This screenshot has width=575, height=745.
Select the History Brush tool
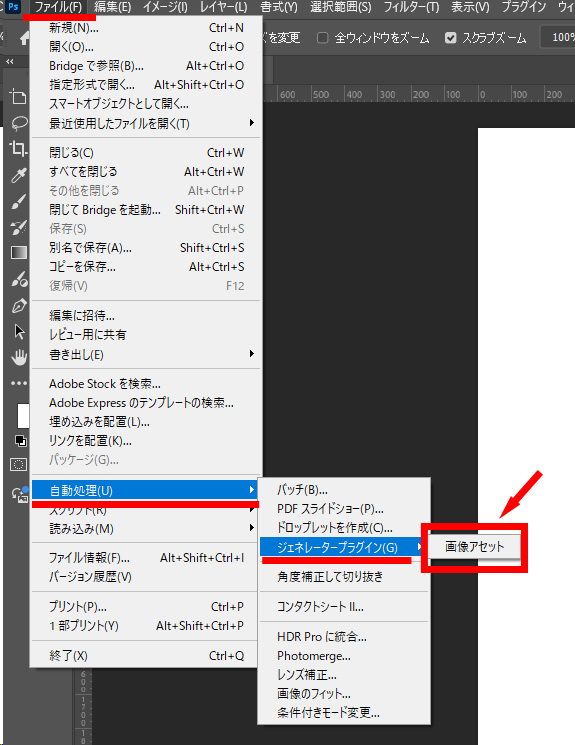click(x=19, y=228)
